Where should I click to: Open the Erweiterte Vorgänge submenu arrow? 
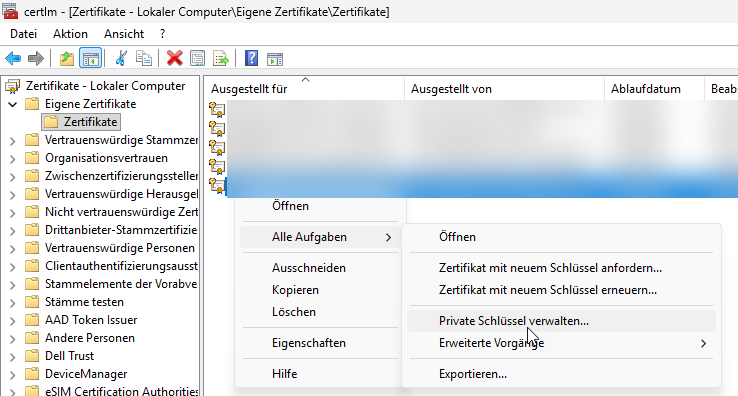pos(703,343)
